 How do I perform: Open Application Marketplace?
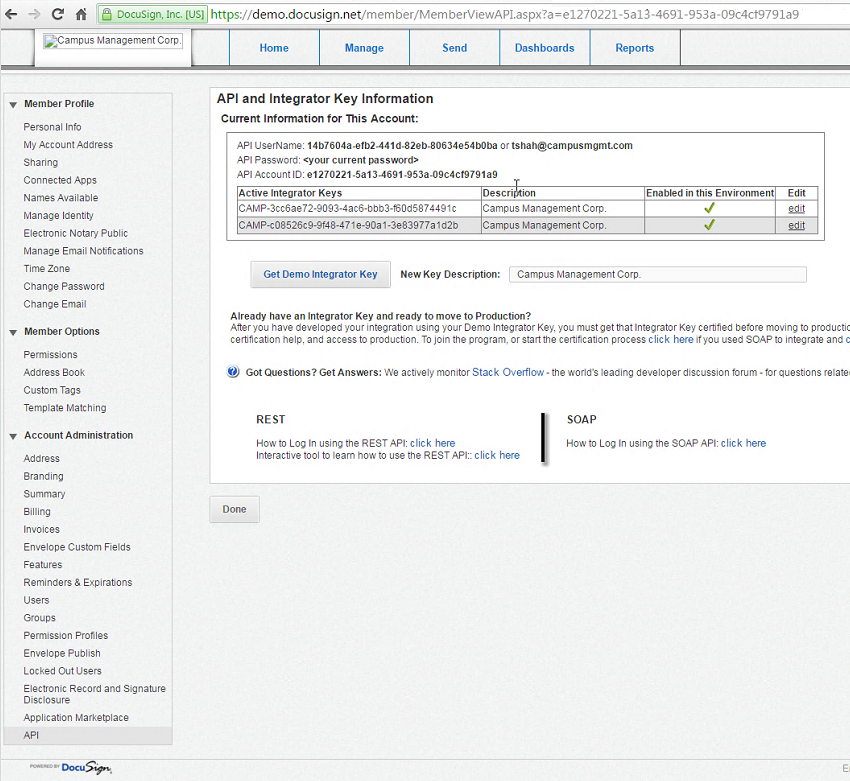tap(76, 718)
